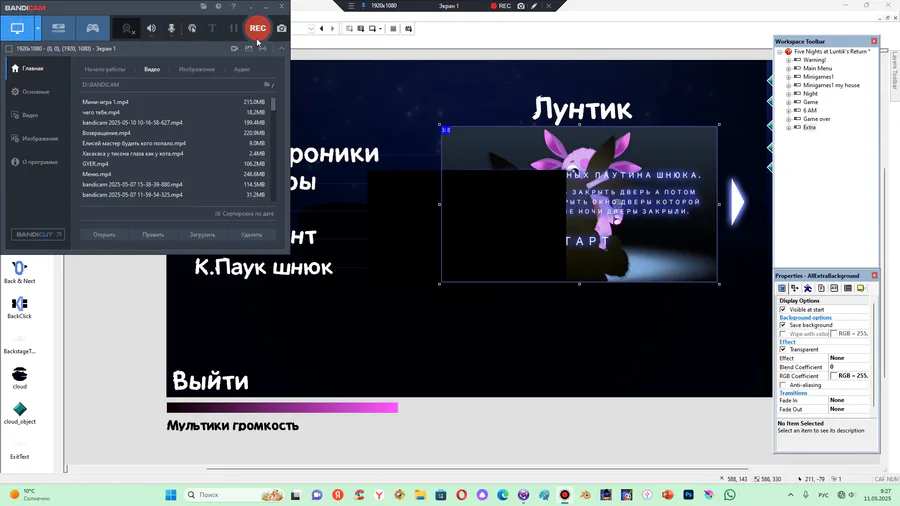Toggle Bandicam webcam overlay
Image resolution: width=900 pixels, height=506 pixels.
point(127,28)
